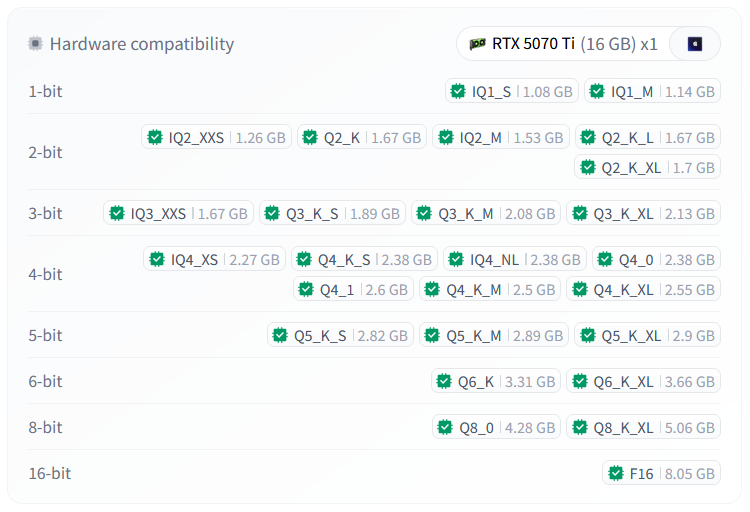Select the IQ1_M 1.14 GB quantization

coord(652,91)
